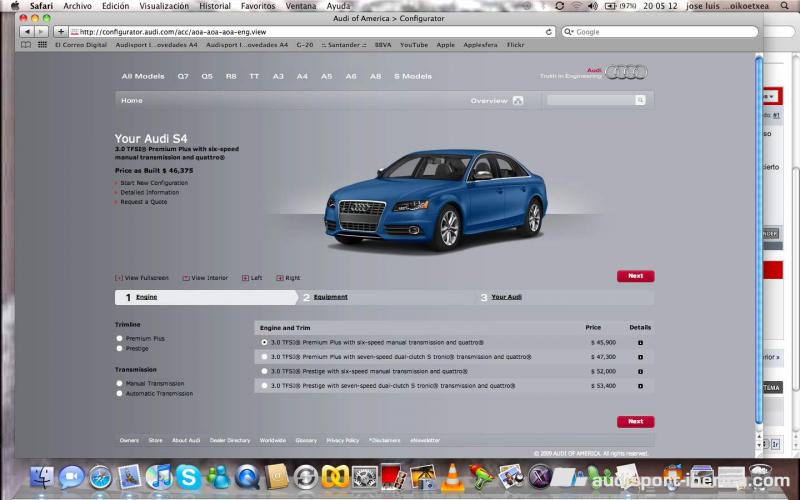The width and height of the screenshot is (800, 500).
Task: Open the Ventana menu
Action: (x=301, y=6)
